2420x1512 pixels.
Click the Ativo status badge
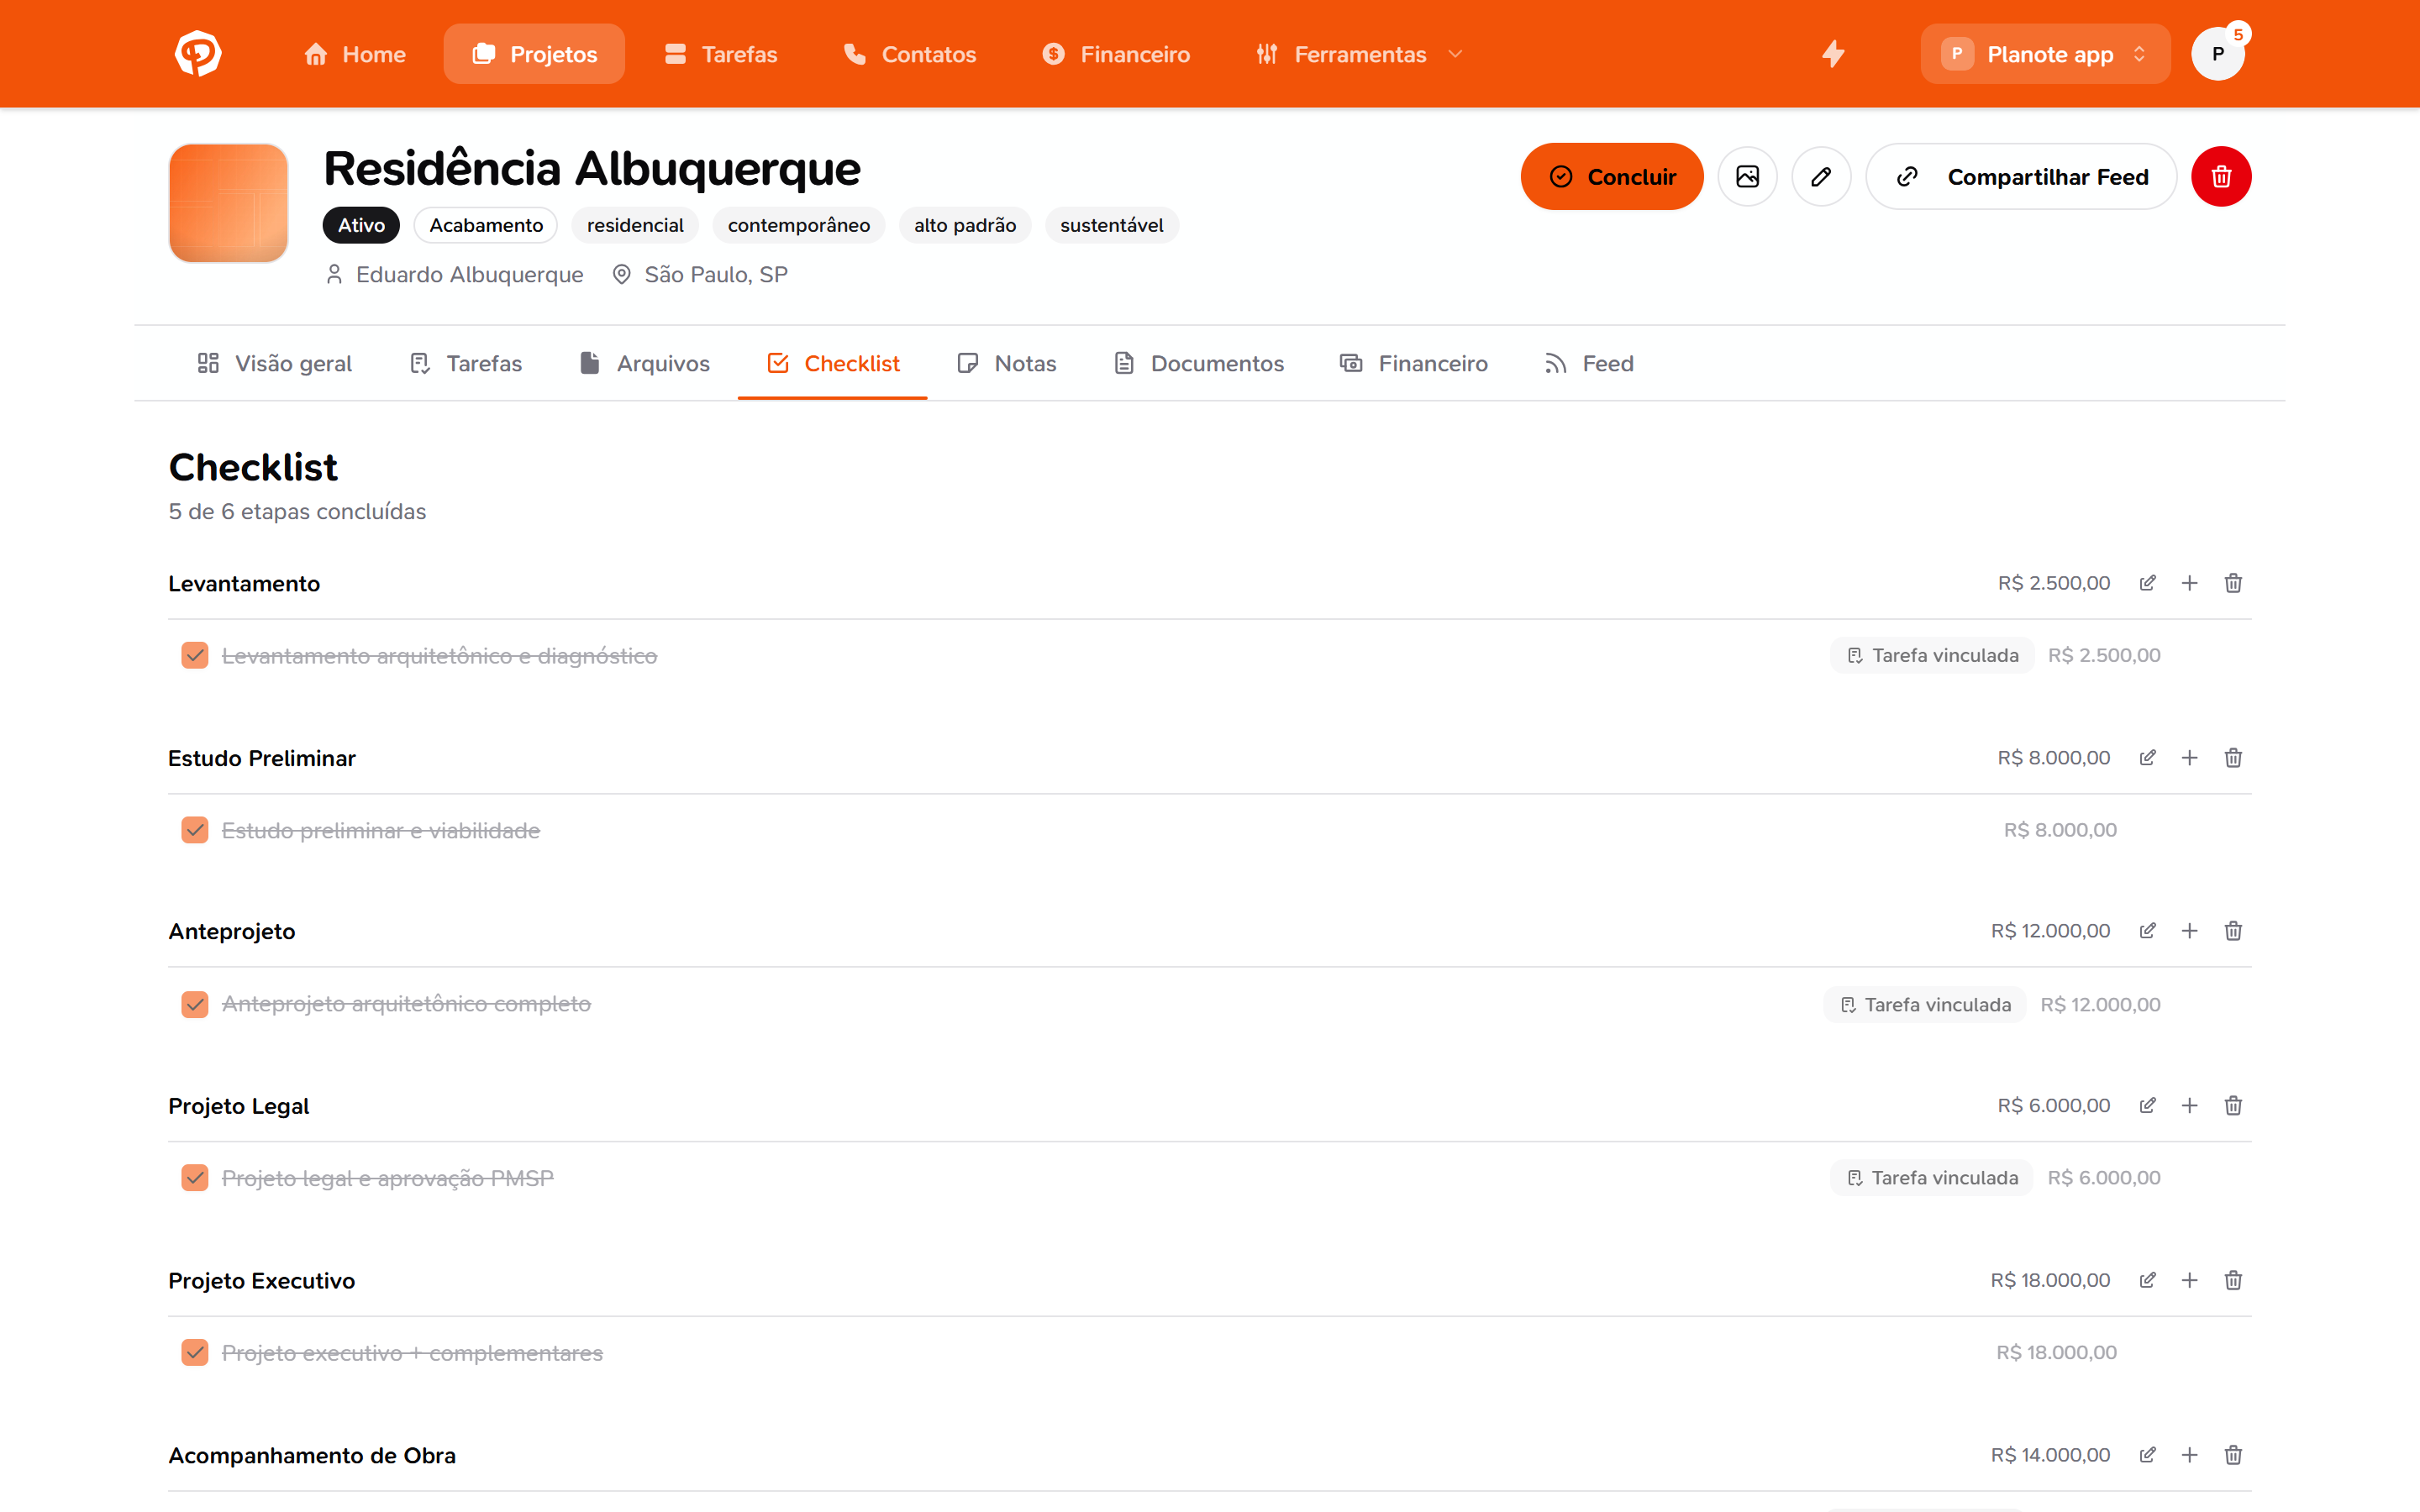pos(361,225)
